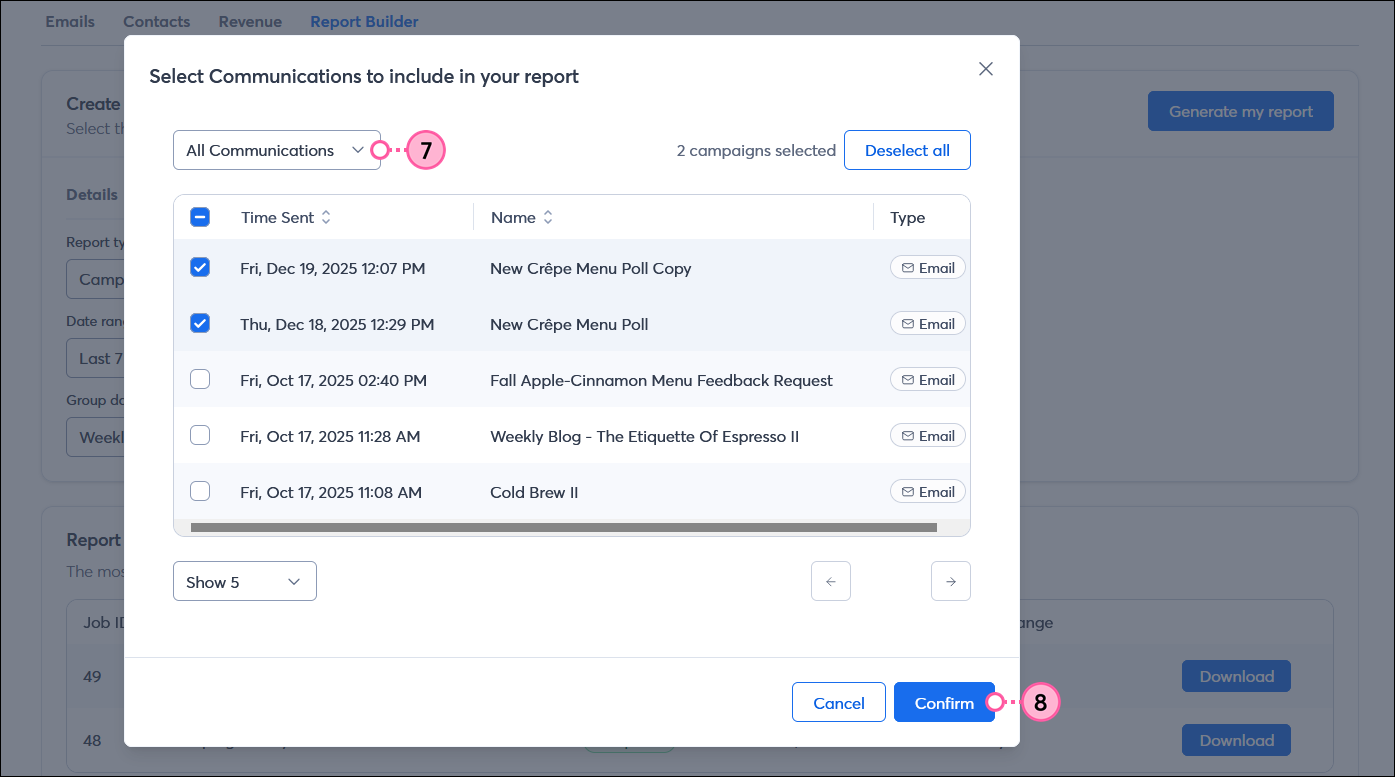Open the Show 5 page size dropdown

pos(244,581)
